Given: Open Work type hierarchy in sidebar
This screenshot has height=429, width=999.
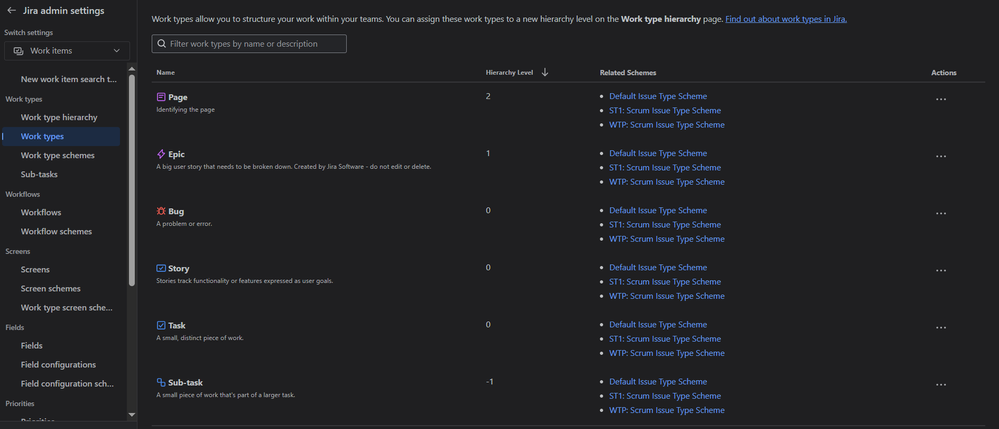Looking at the screenshot, I should point(59,117).
